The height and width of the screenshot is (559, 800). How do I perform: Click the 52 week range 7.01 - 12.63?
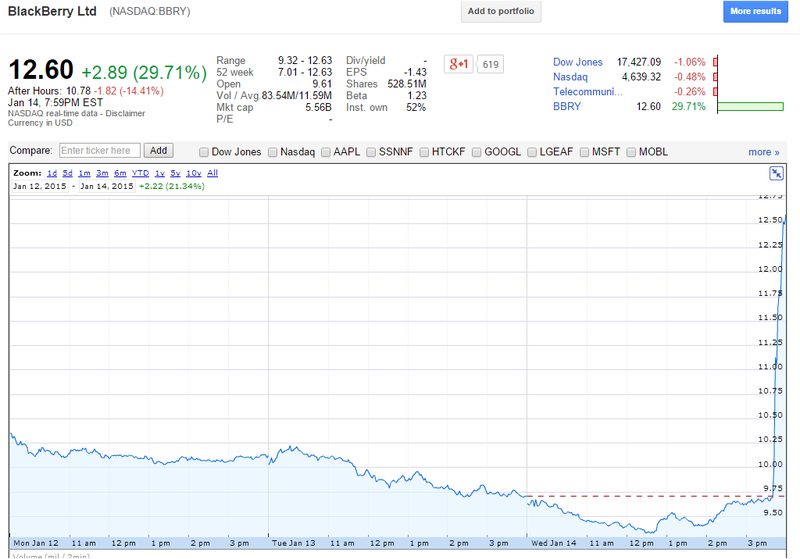pos(305,72)
